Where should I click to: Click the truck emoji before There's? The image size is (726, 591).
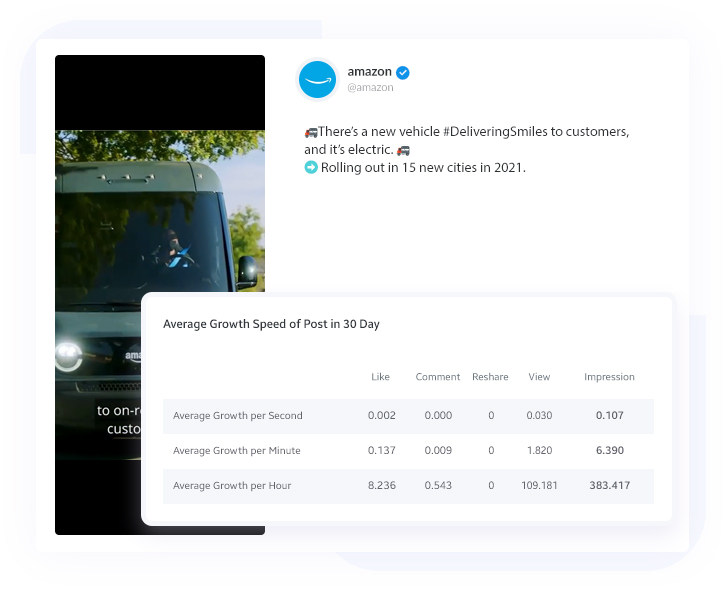311,132
